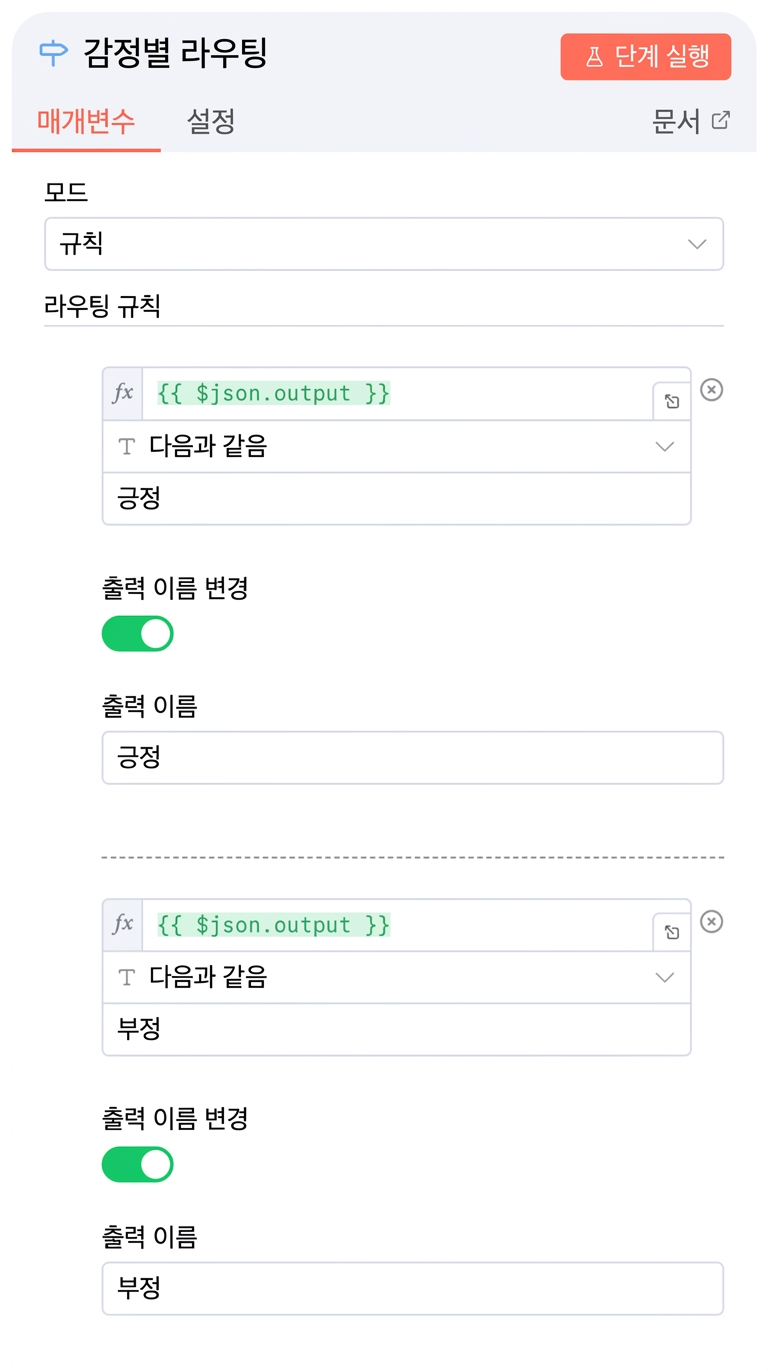Open the 모드 dropdown set to 규칙
768x1371 pixels.
coord(384,244)
